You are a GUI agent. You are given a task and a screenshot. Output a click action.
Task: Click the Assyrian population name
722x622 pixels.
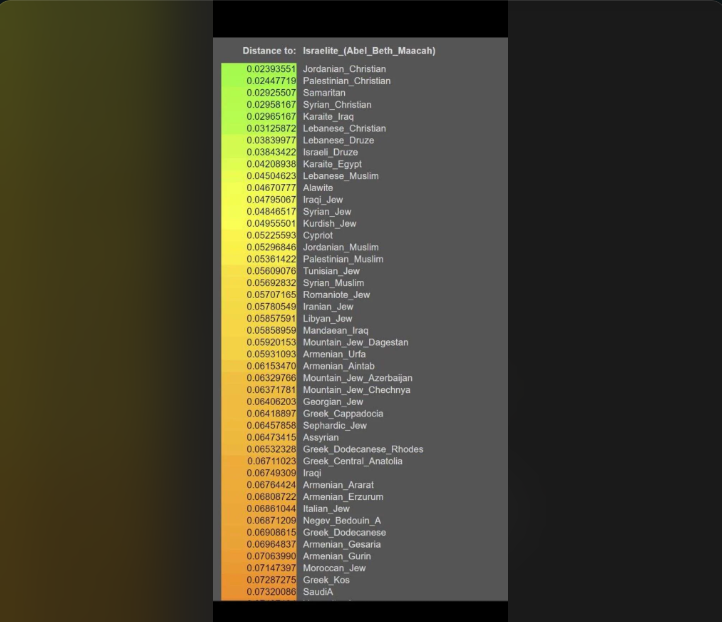pyautogui.click(x=320, y=437)
